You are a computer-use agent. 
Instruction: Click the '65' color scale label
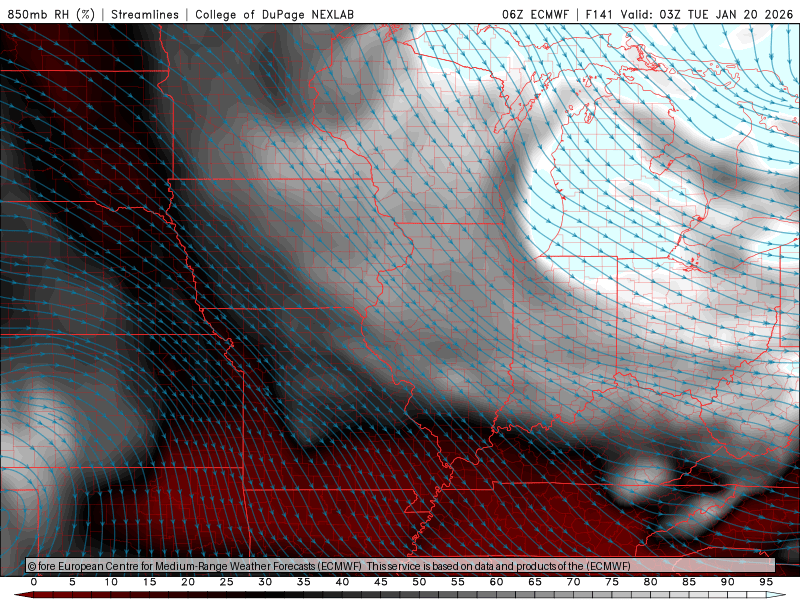[535, 582]
